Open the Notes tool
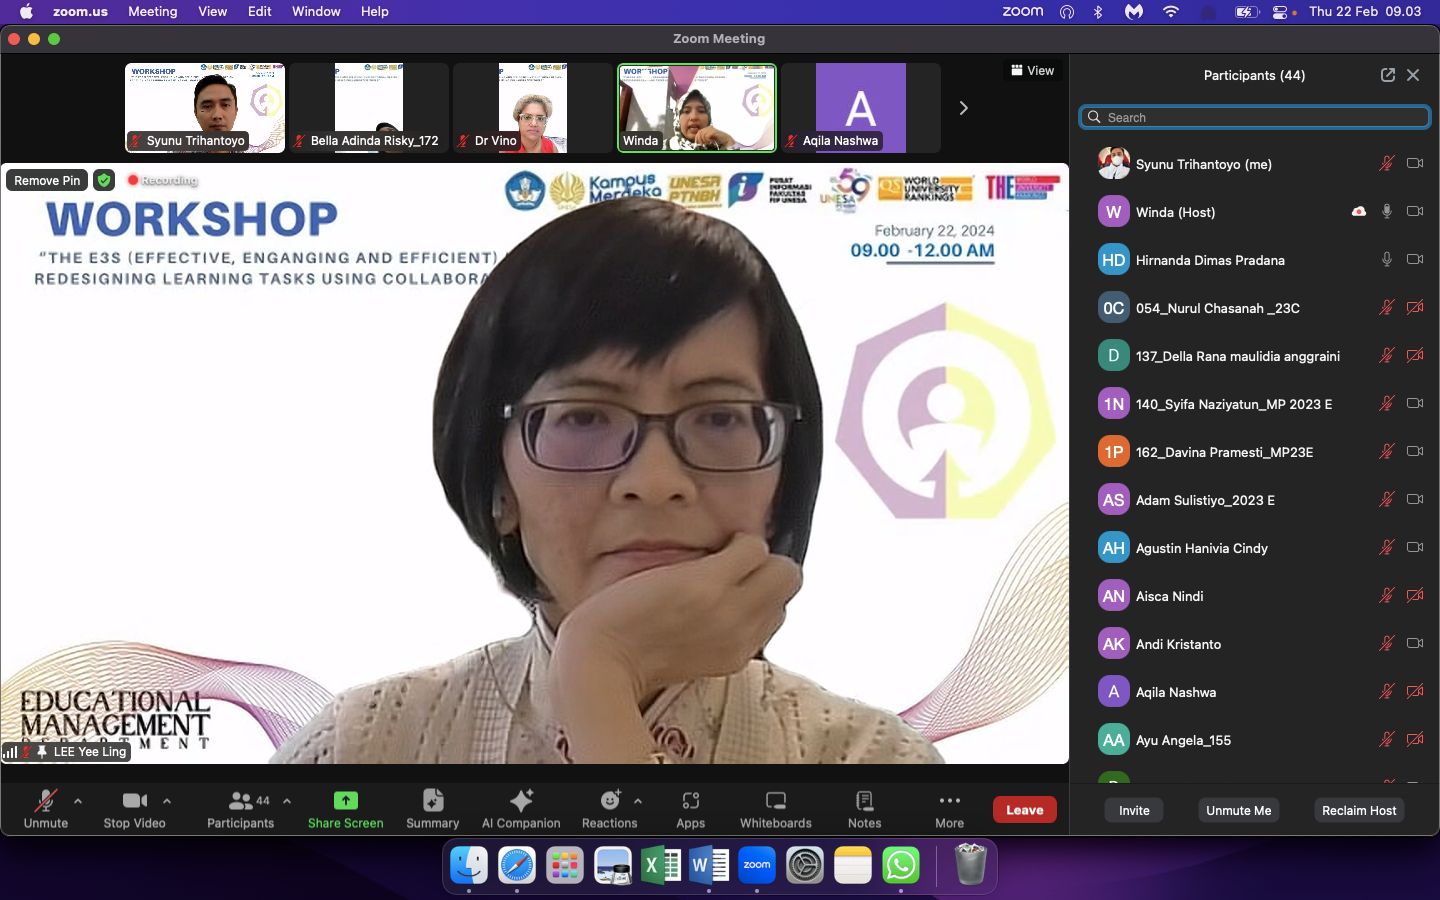Screen dimensions: 1440x900 click(x=864, y=808)
